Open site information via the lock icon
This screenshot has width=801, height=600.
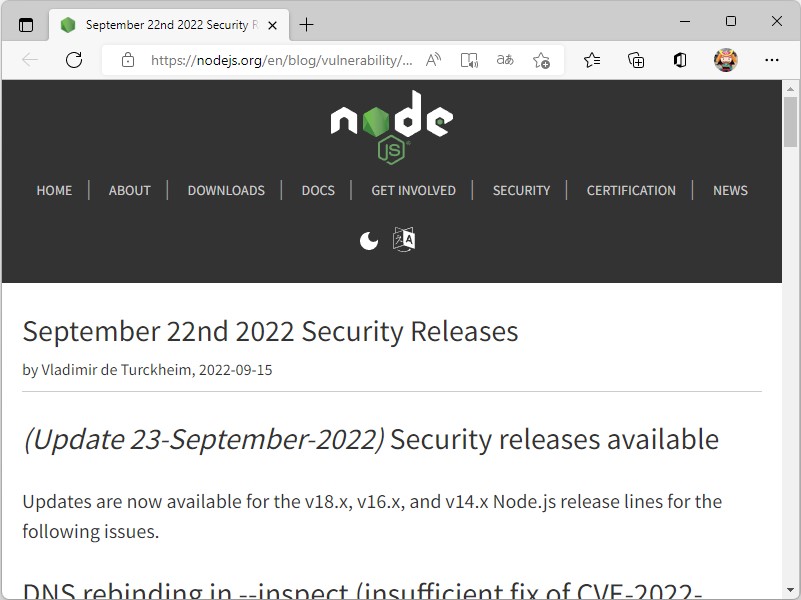click(x=127, y=60)
